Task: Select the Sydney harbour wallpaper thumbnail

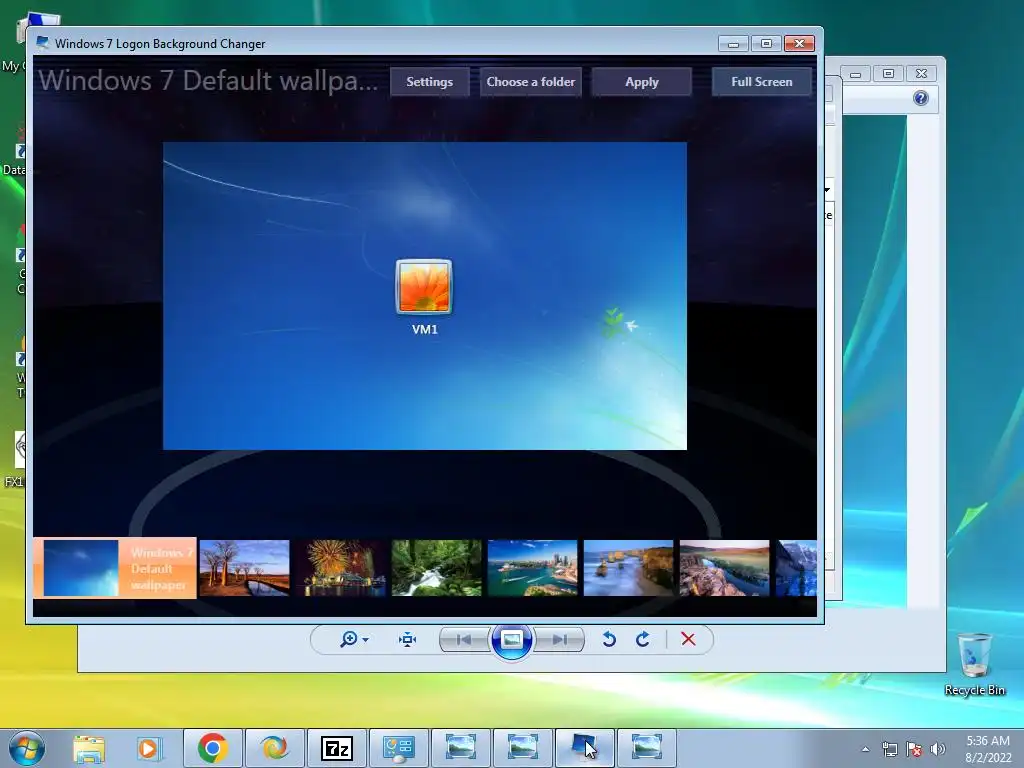Action: (532, 568)
